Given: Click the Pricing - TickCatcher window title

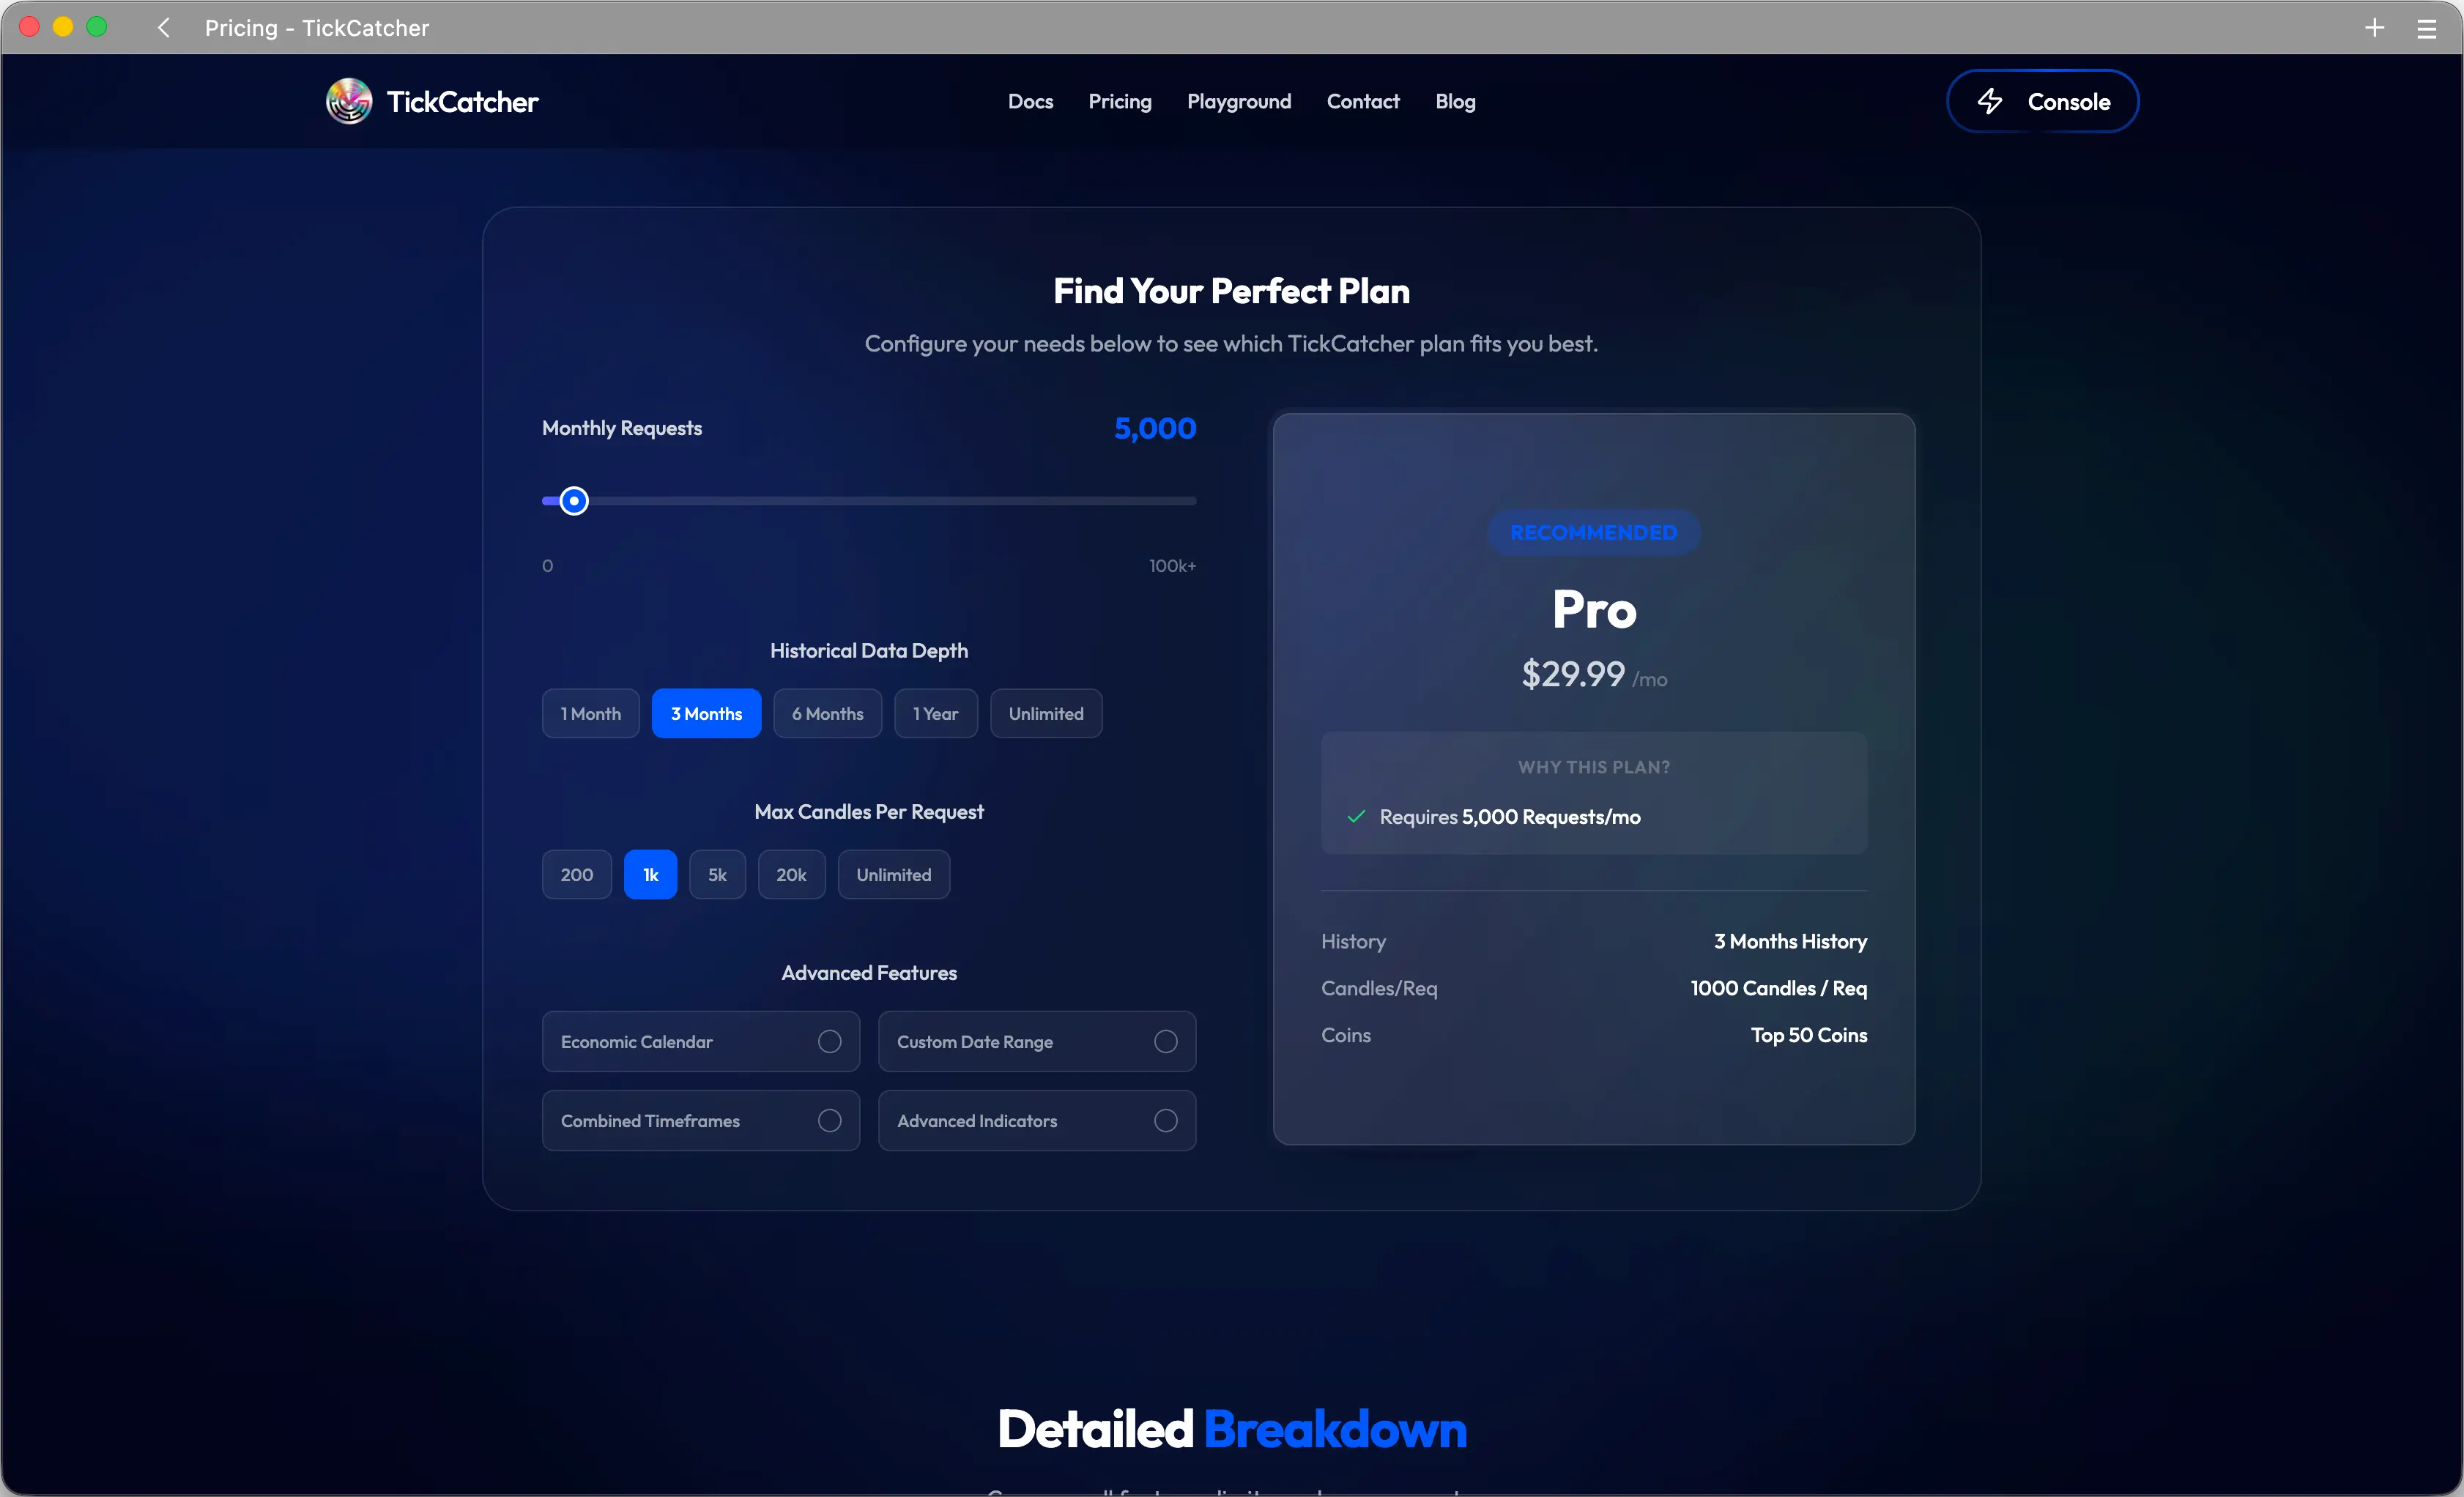Looking at the screenshot, I should tap(317, 28).
